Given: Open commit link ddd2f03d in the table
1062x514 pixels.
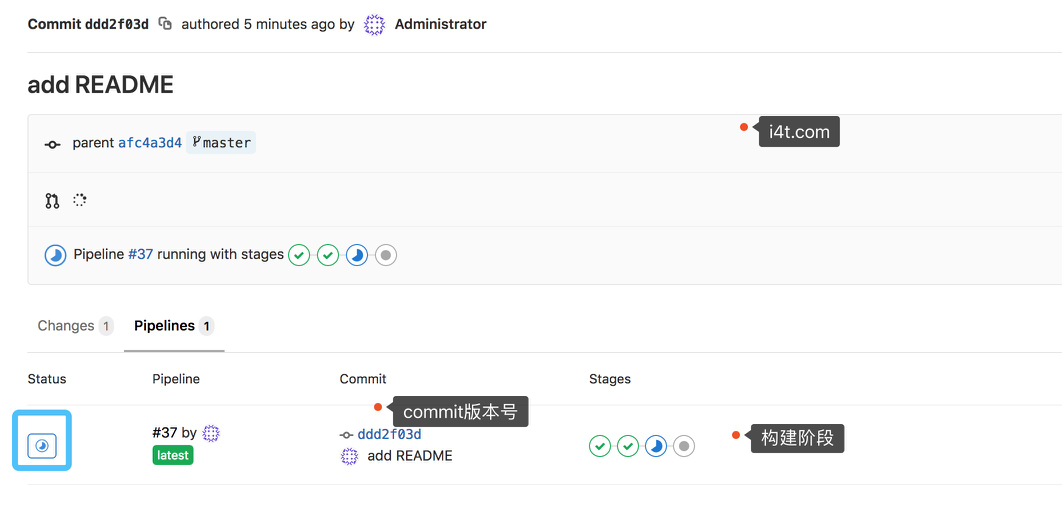Looking at the screenshot, I should click(x=389, y=434).
